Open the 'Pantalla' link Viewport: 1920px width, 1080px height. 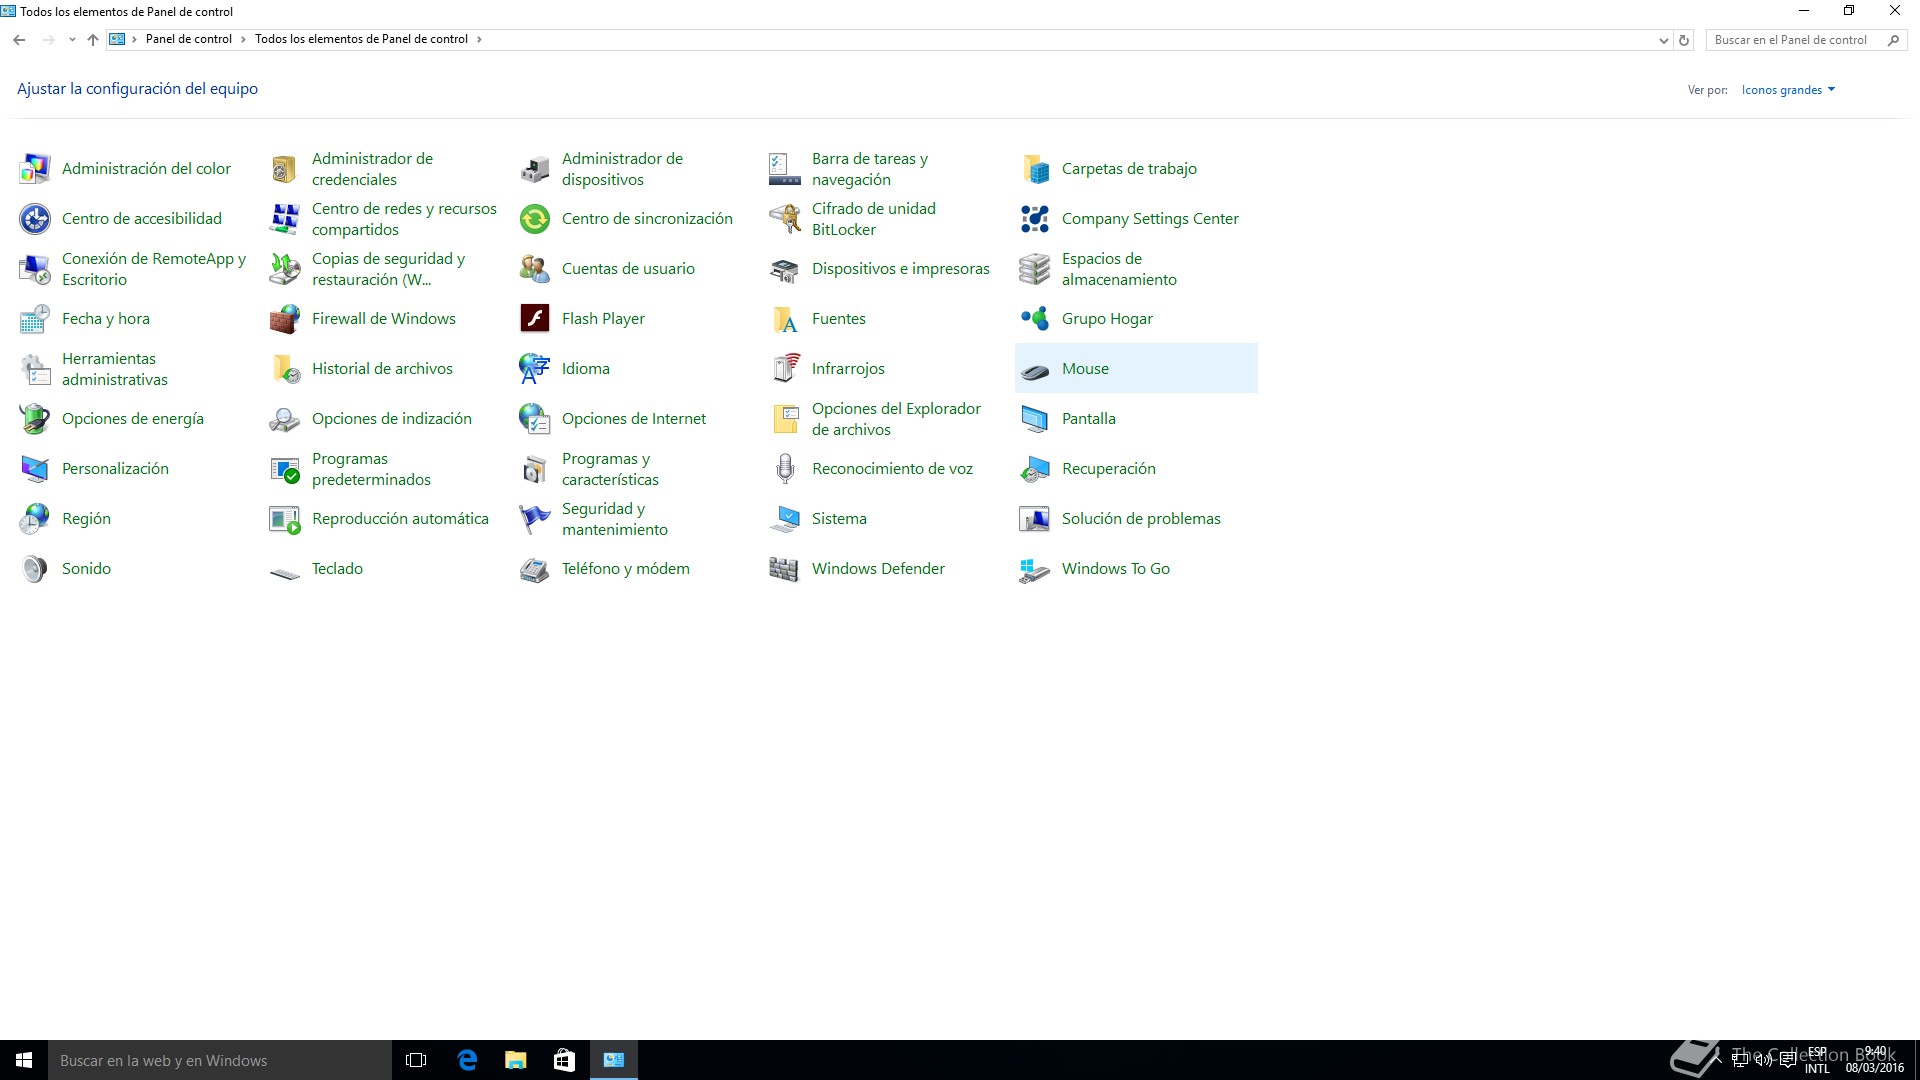click(1088, 419)
